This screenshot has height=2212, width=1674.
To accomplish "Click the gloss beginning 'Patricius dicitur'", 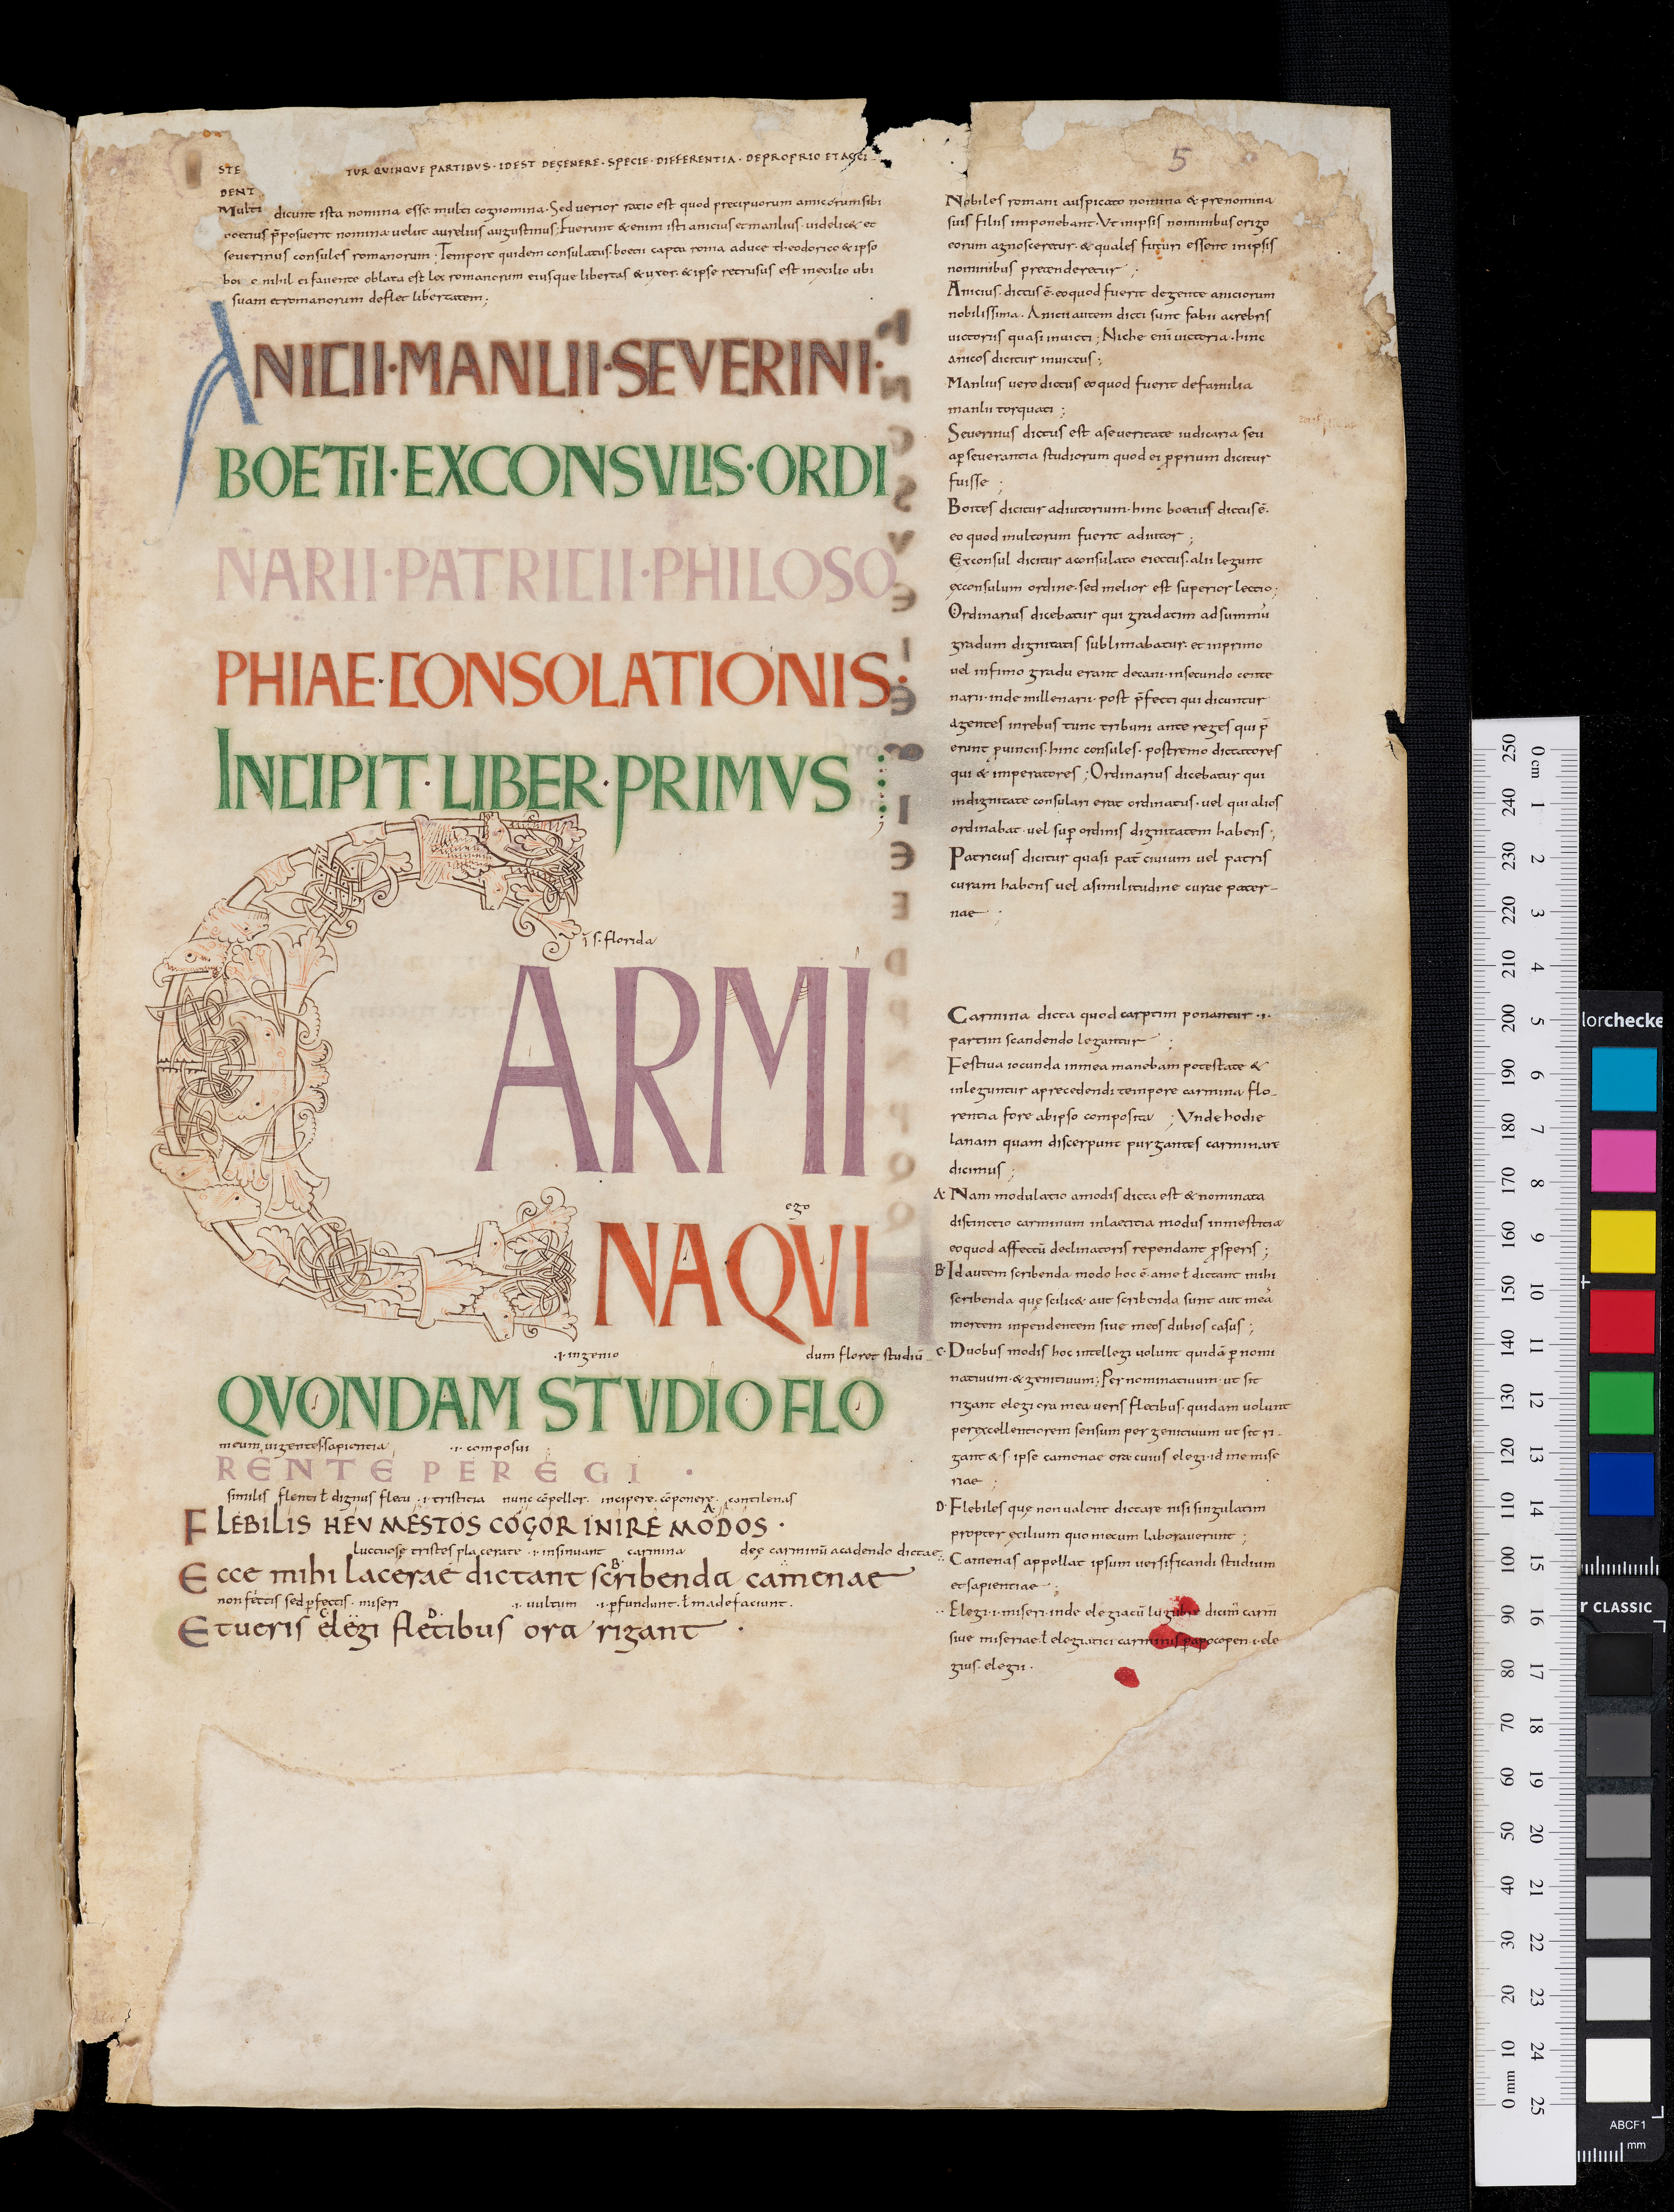I will [1113, 883].
